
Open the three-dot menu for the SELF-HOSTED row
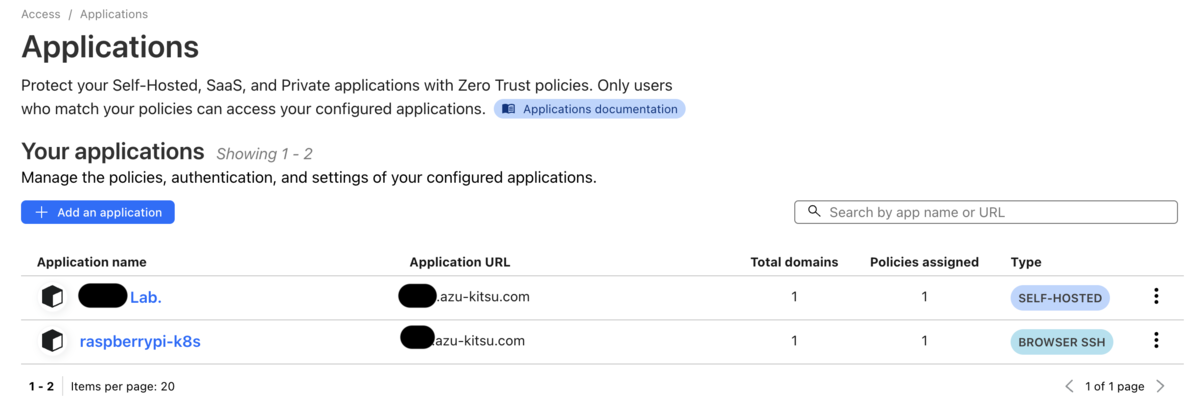pyautogui.click(x=1156, y=296)
